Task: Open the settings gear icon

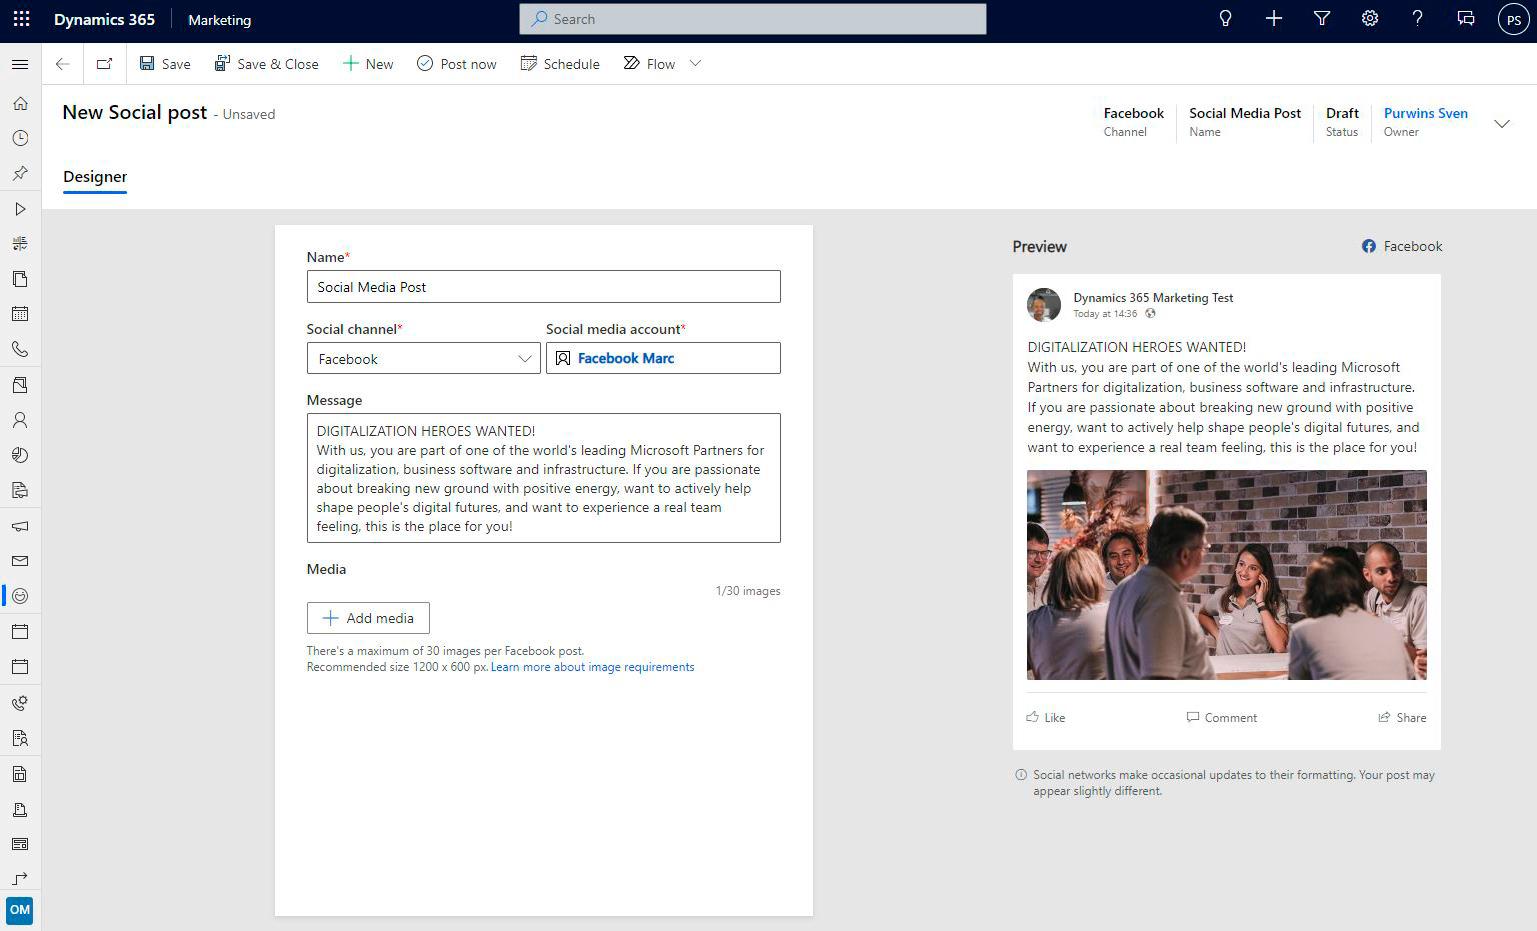Action: point(1369,18)
